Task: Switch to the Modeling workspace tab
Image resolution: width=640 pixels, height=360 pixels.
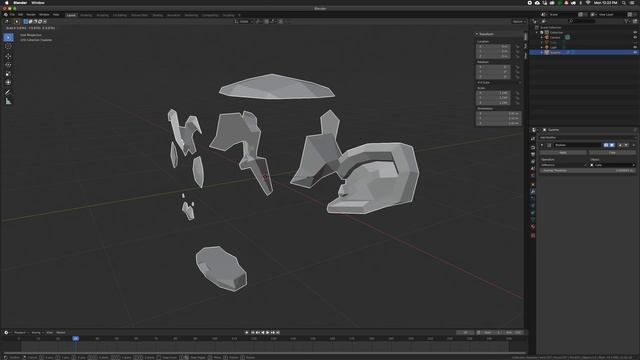Action: click(86, 15)
